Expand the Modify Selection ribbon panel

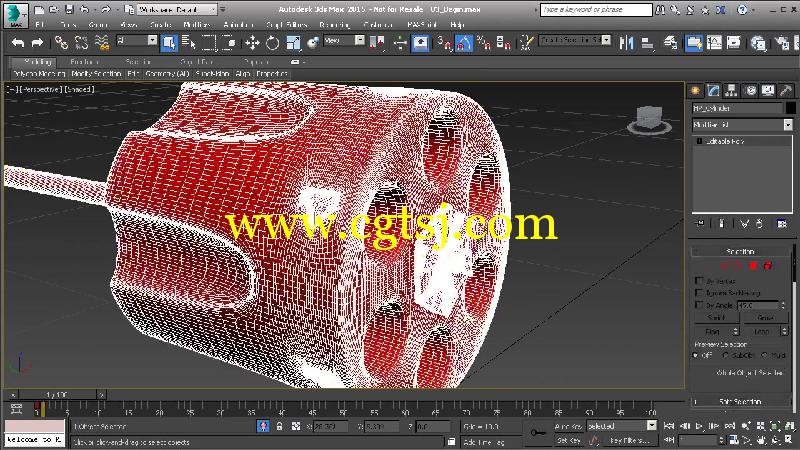tap(96, 74)
